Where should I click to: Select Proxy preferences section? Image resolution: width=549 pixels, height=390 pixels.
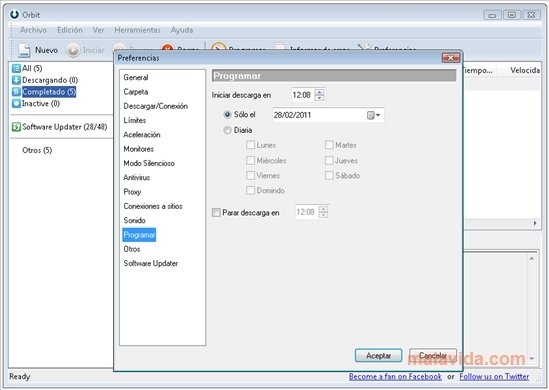pos(132,192)
